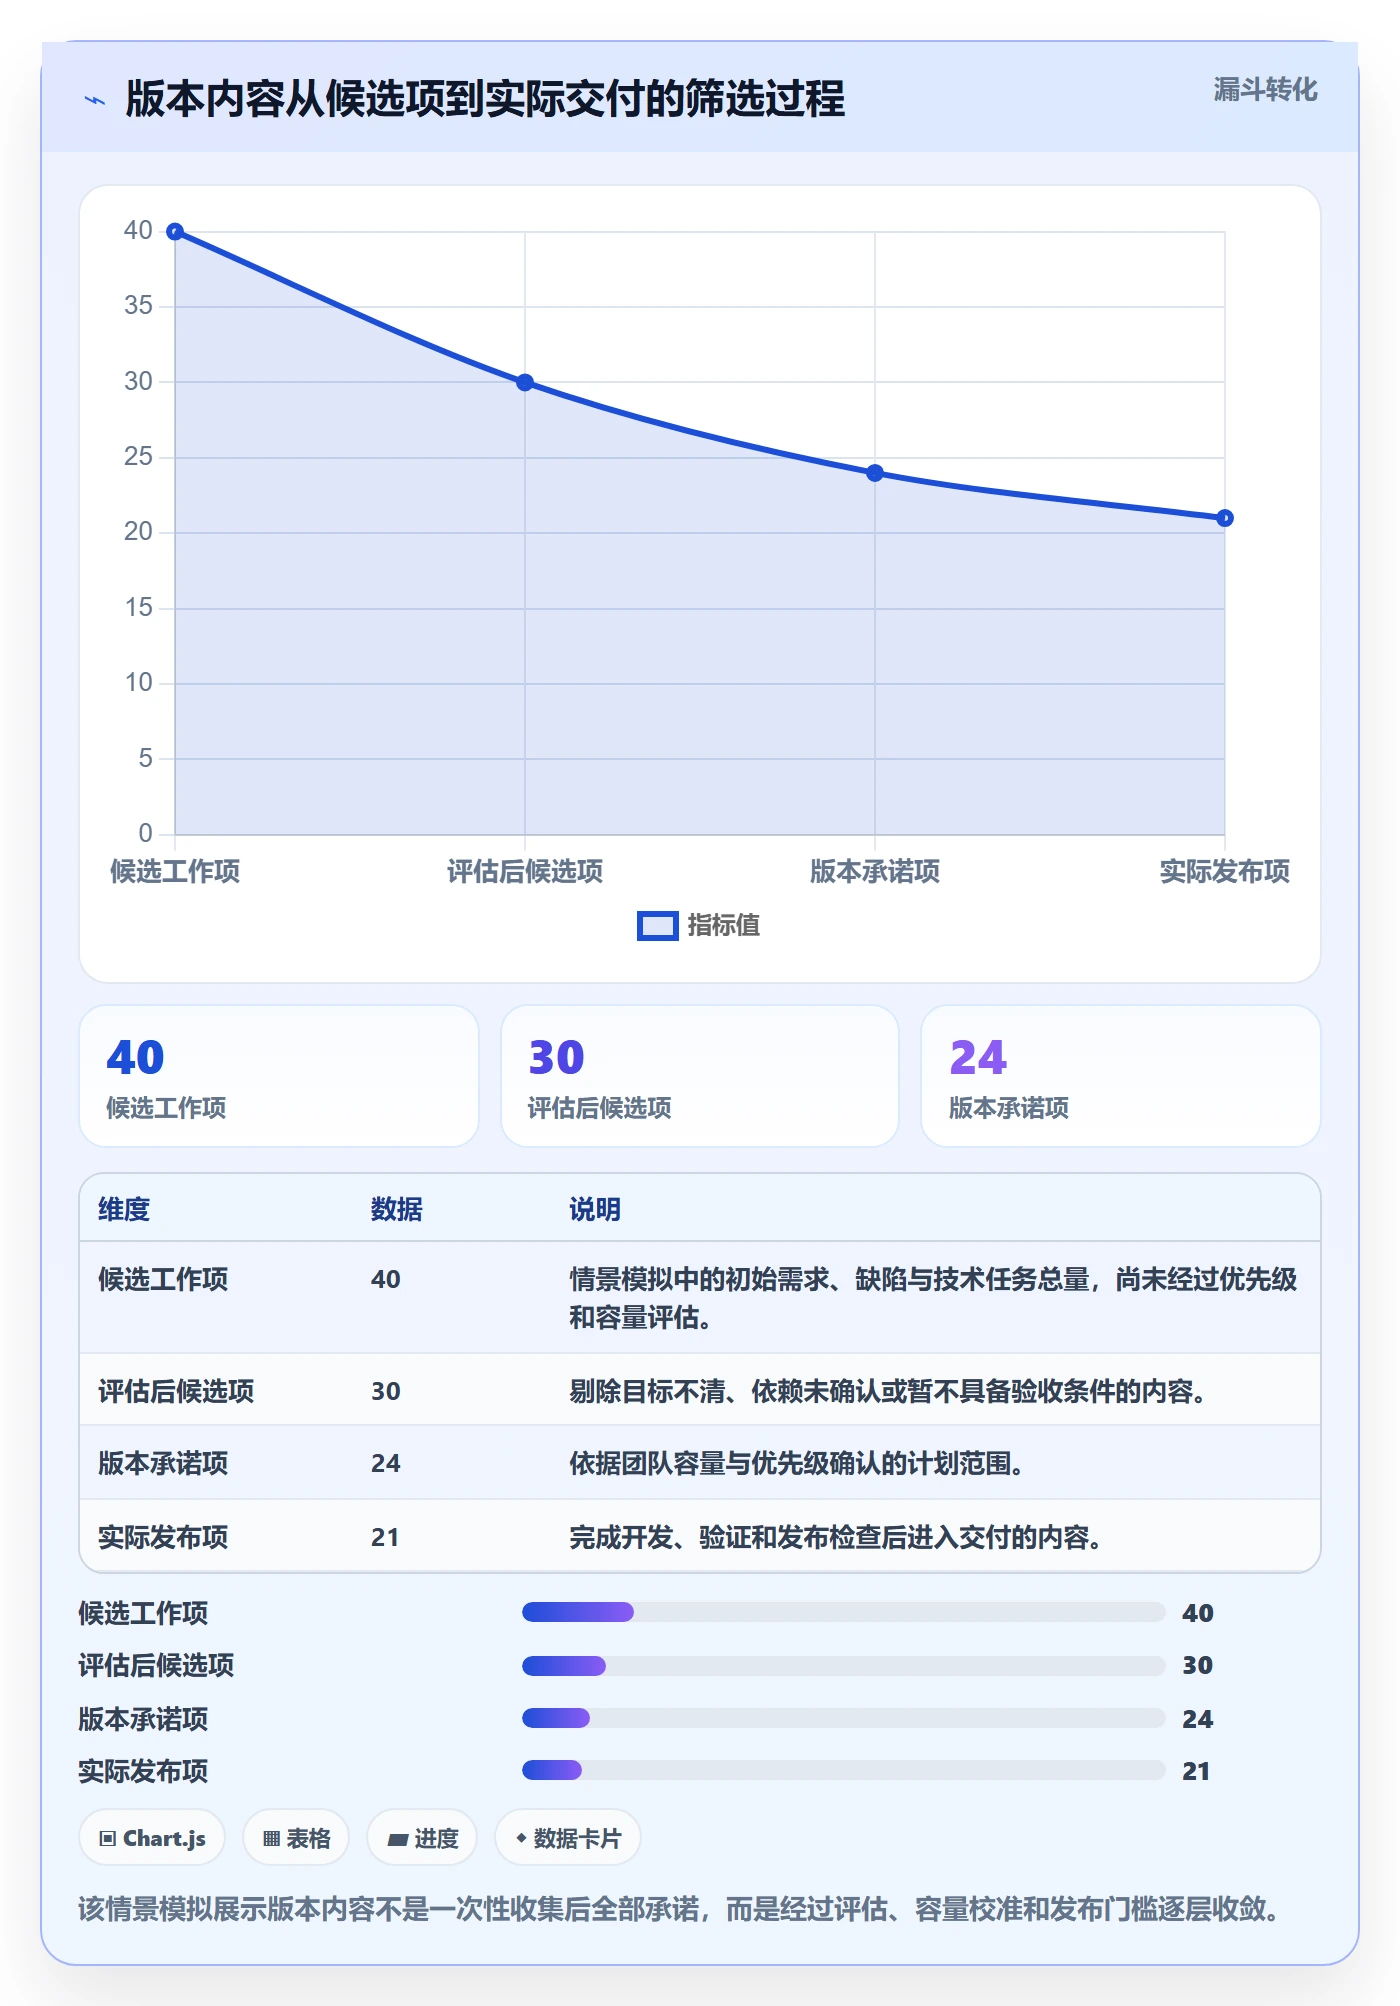Click the y-axis label 40
This screenshot has width=1400, height=2006.
point(138,230)
